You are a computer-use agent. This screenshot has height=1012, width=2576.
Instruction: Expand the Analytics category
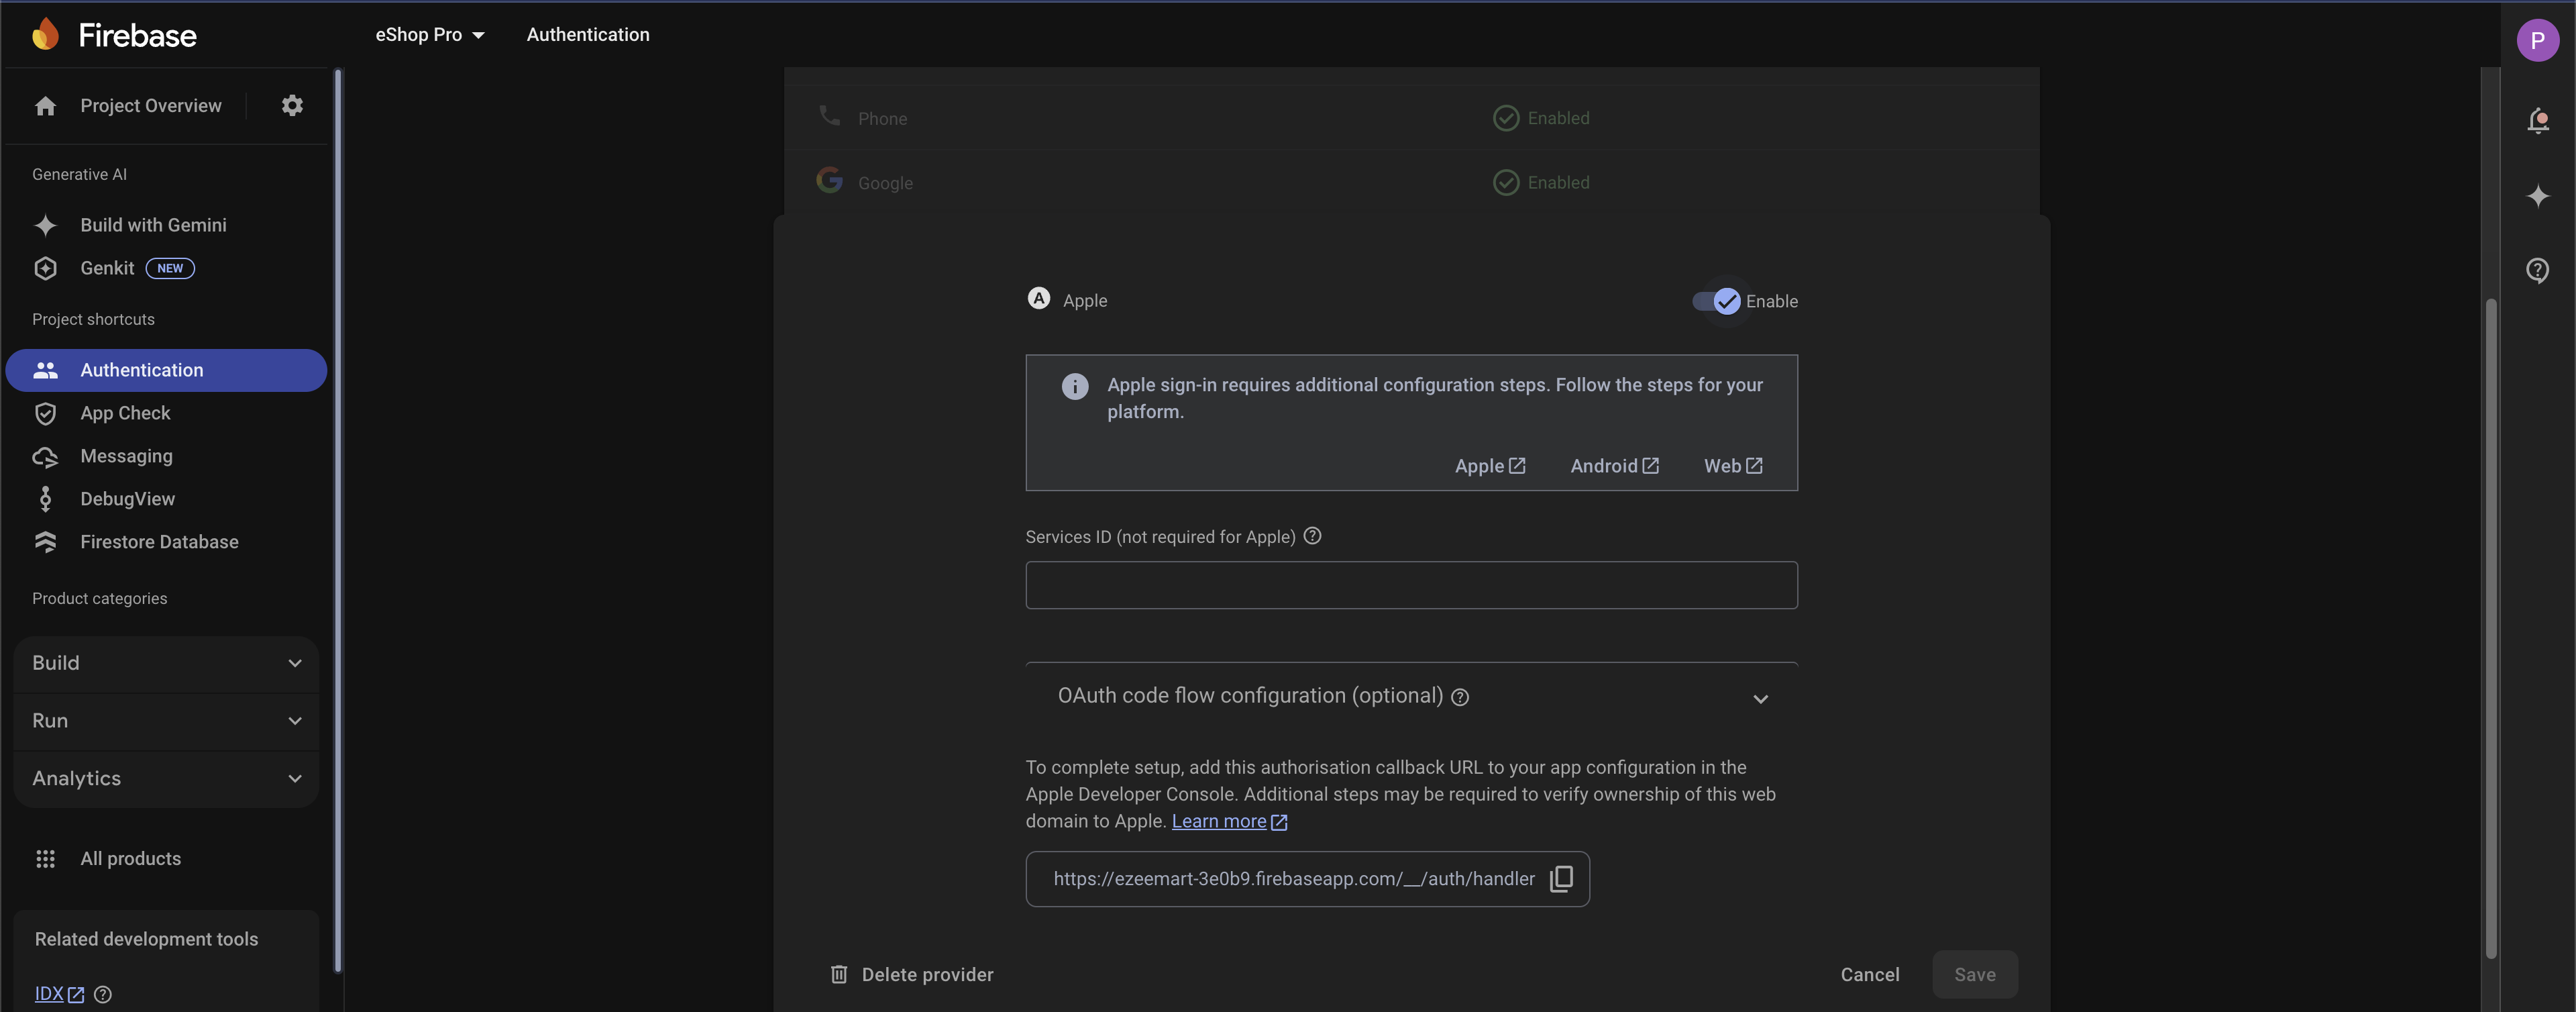pos(166,779)
